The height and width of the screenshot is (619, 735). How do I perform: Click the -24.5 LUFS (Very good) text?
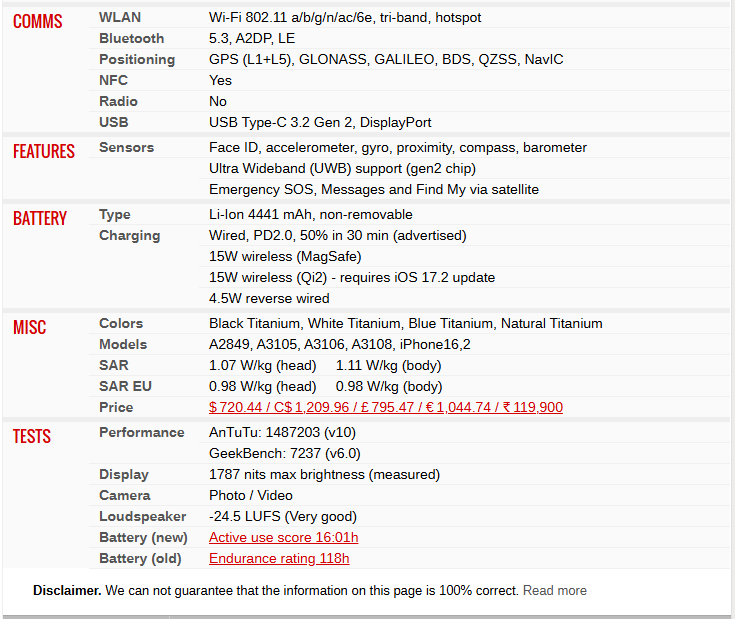pos(283,516)
